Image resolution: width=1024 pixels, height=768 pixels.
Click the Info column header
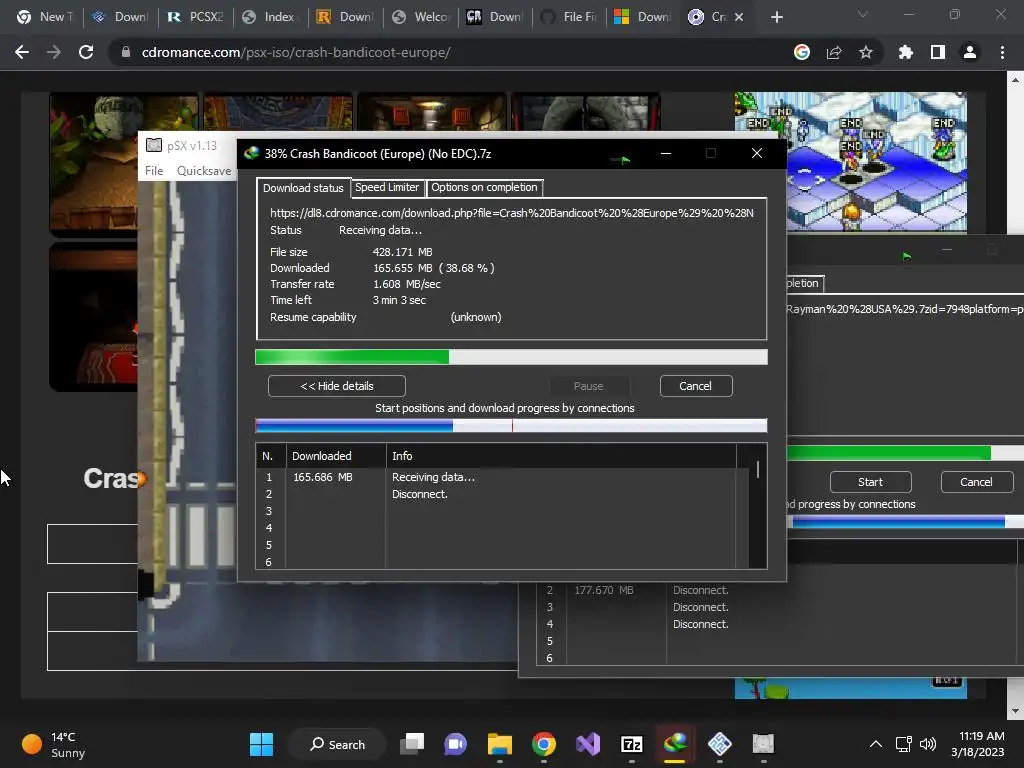[561, 456]
